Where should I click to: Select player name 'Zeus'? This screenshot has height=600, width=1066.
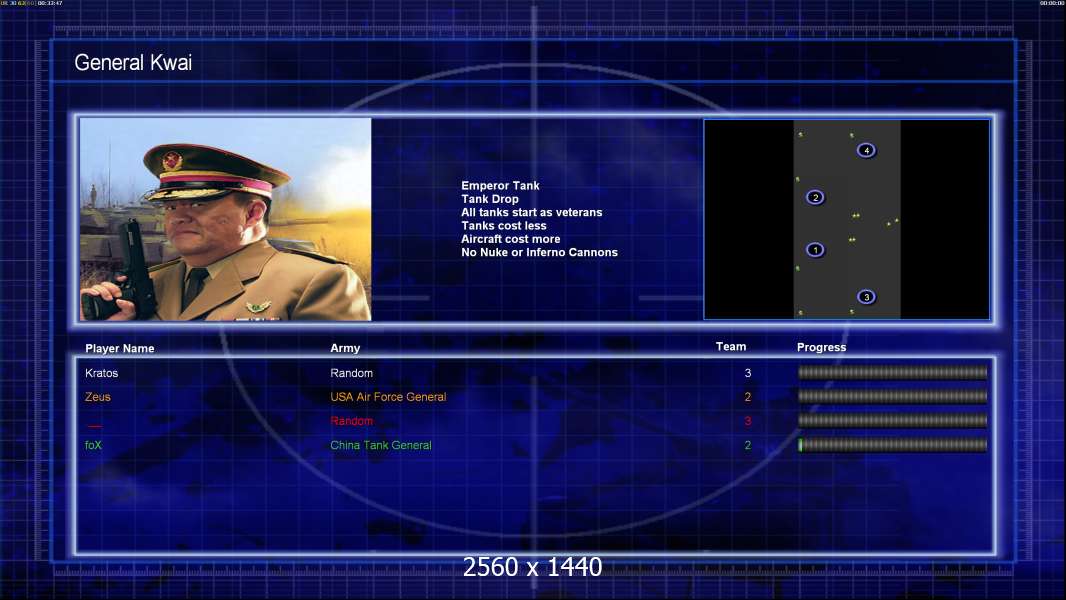98,397
